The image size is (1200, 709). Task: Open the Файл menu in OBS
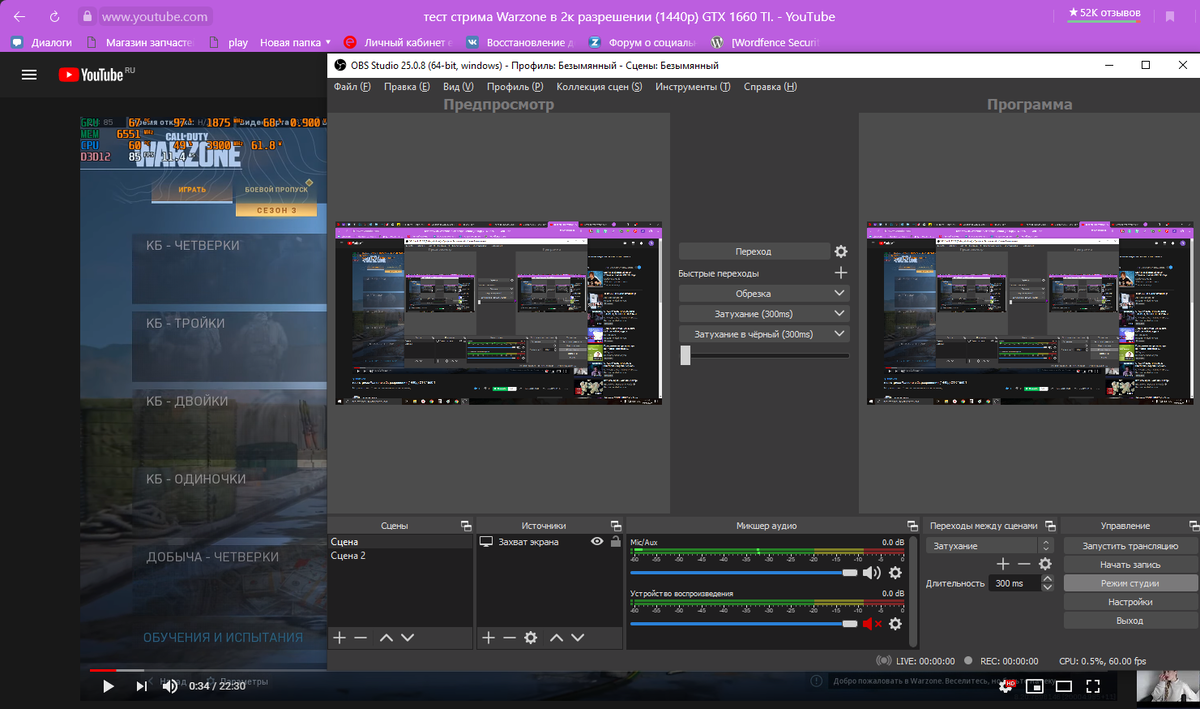[352, 87]
